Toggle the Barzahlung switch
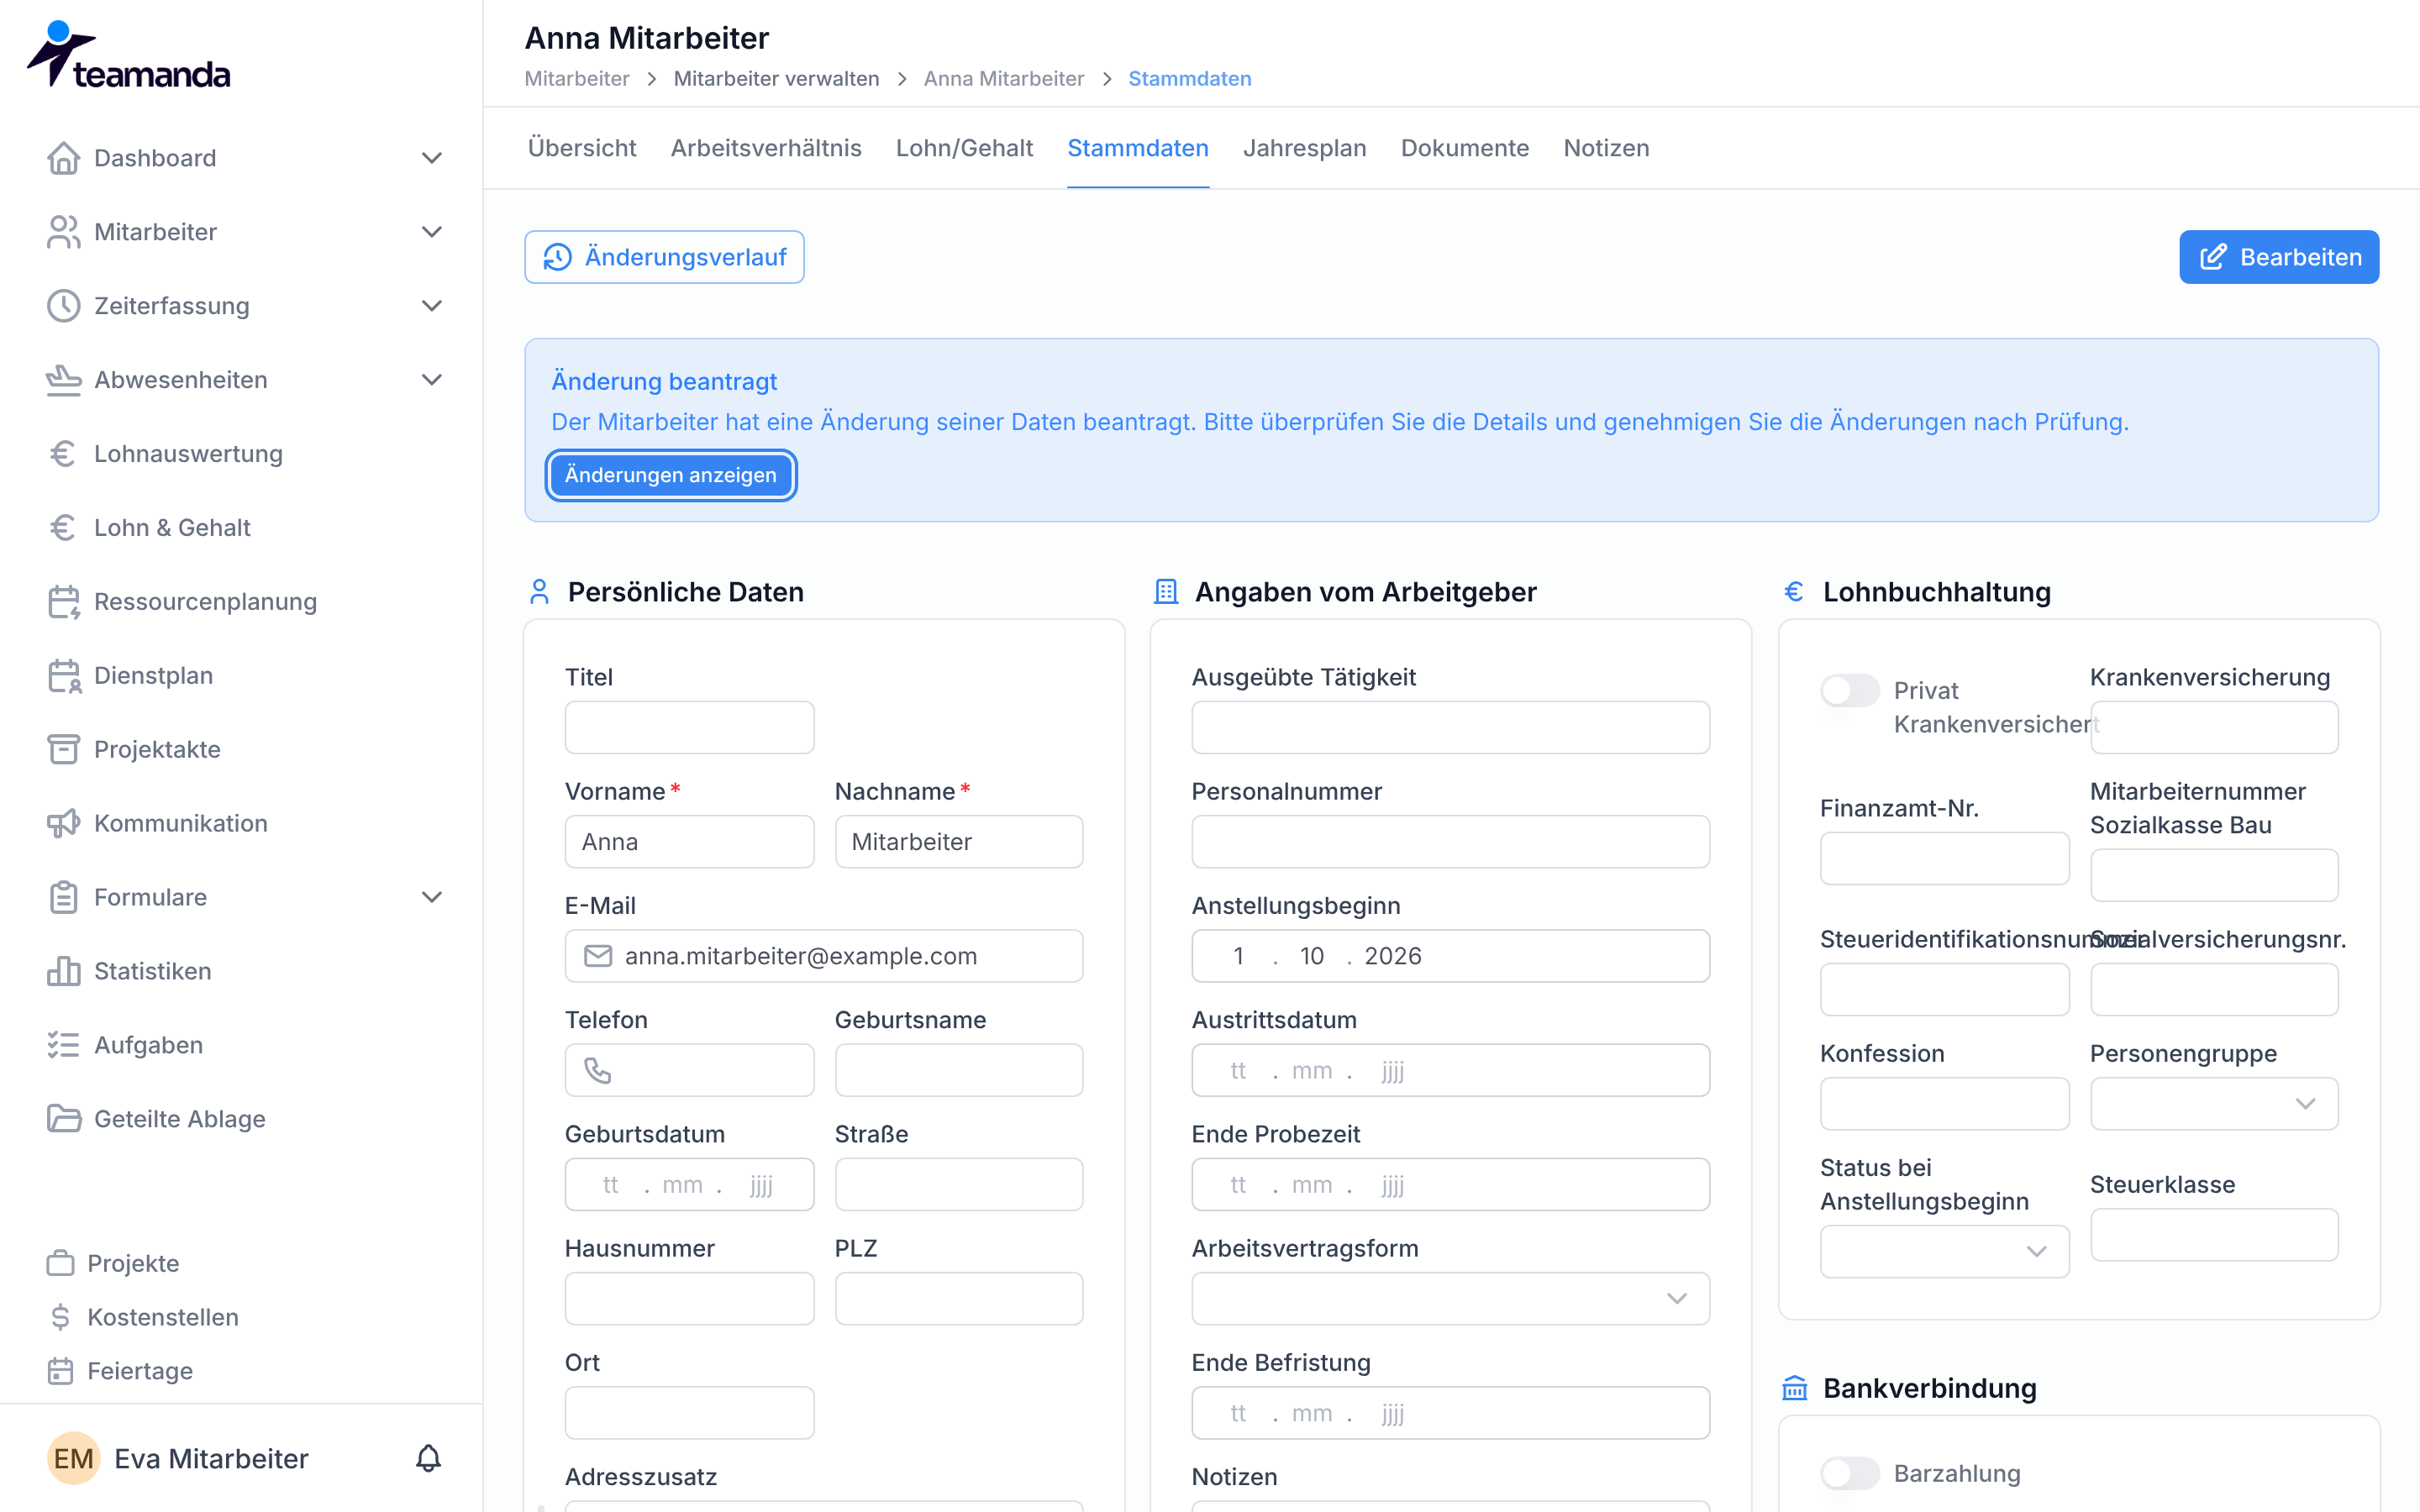 tap(1849, 1473)
